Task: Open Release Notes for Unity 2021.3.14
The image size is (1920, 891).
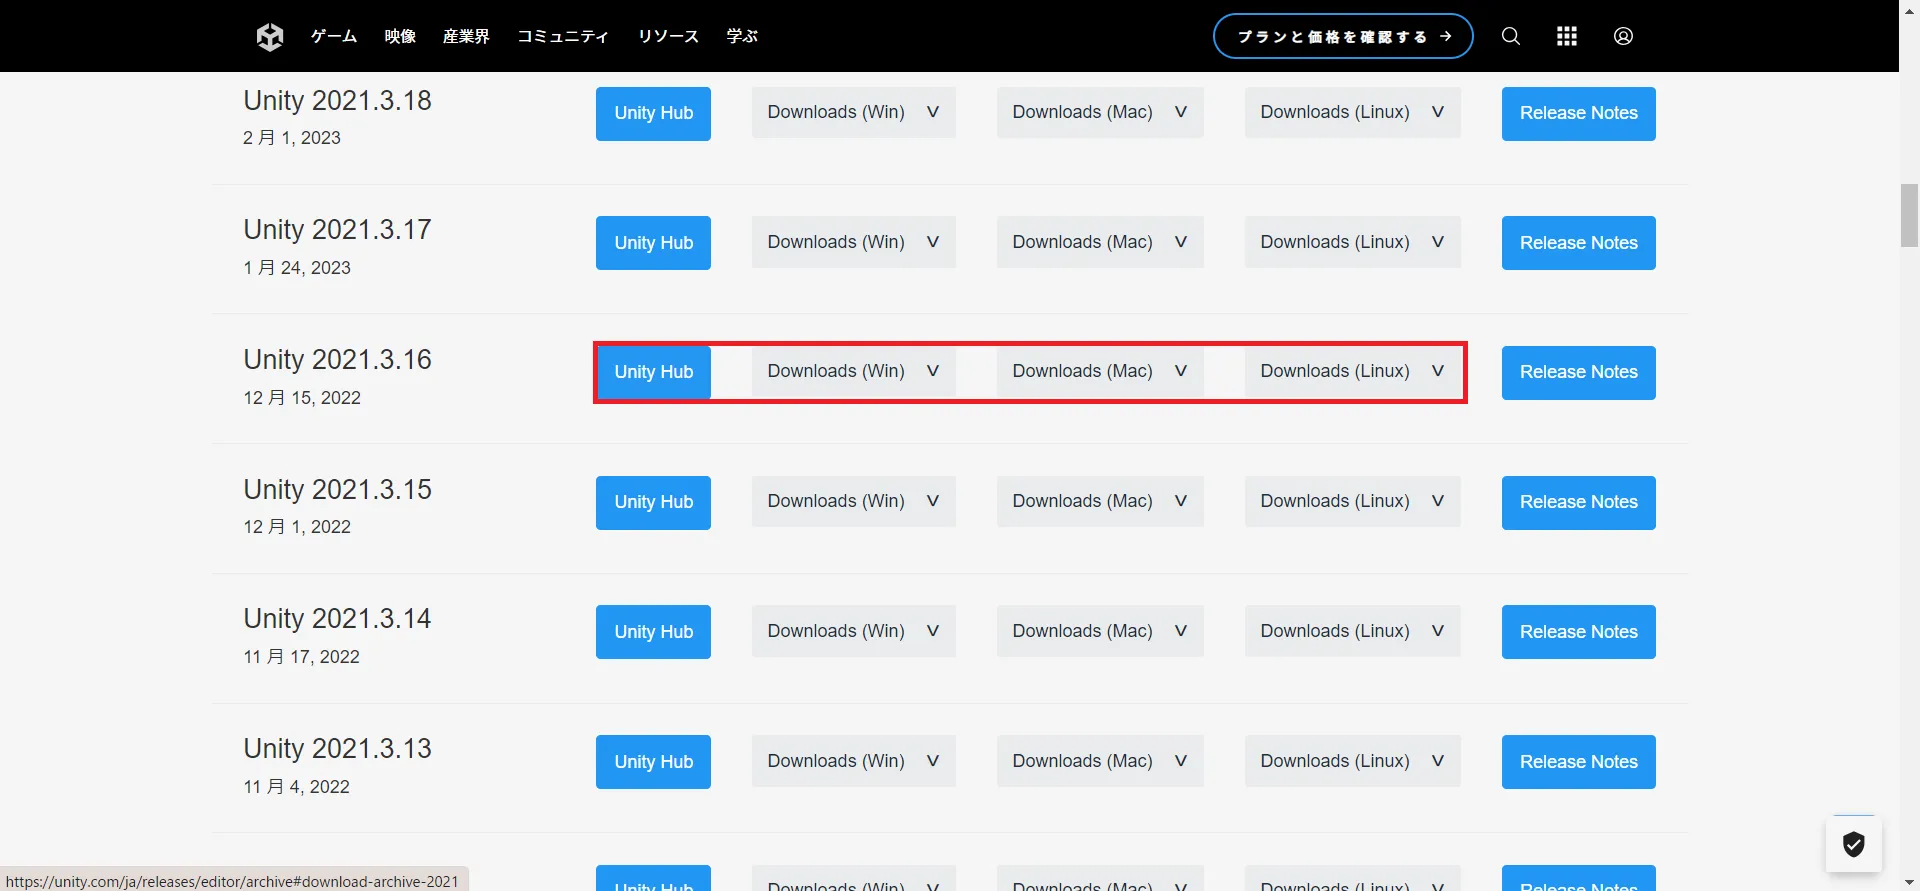Action: (1578, 632)
